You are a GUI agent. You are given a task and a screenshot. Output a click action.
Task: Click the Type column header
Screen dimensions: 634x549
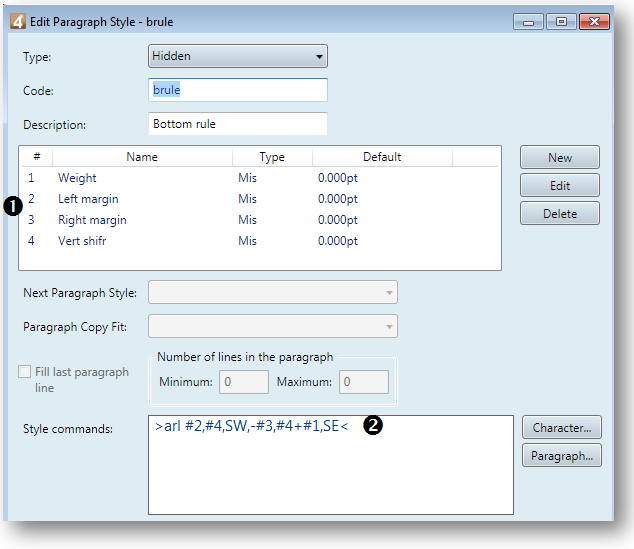click(272, 157)
